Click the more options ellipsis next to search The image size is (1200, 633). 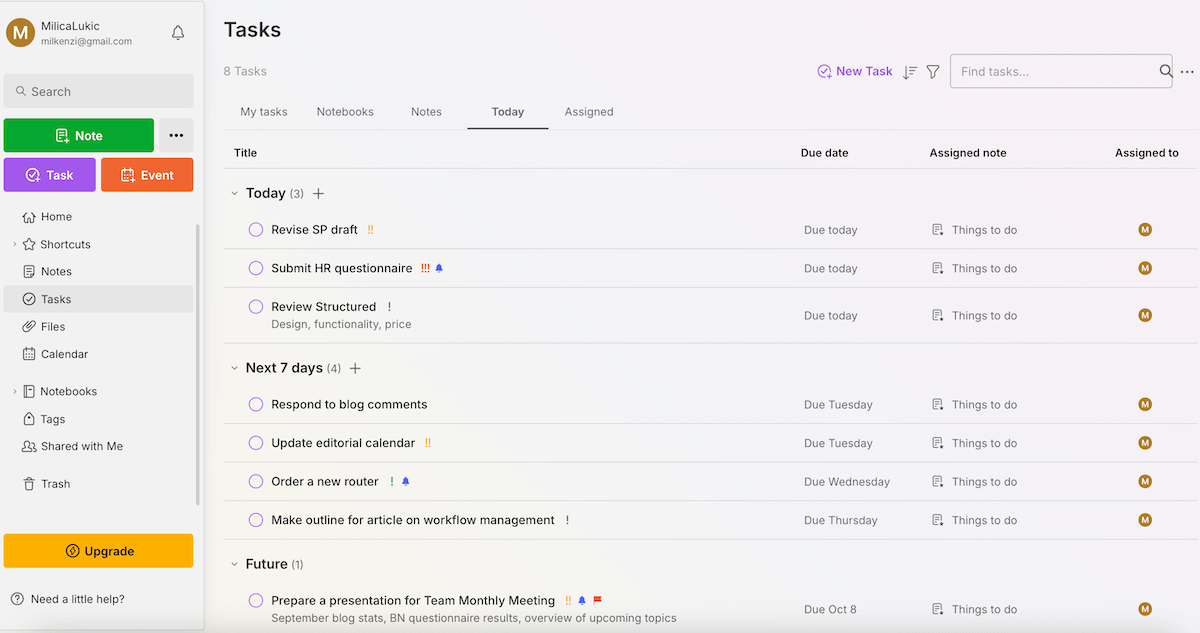(x=1188, y=71)
